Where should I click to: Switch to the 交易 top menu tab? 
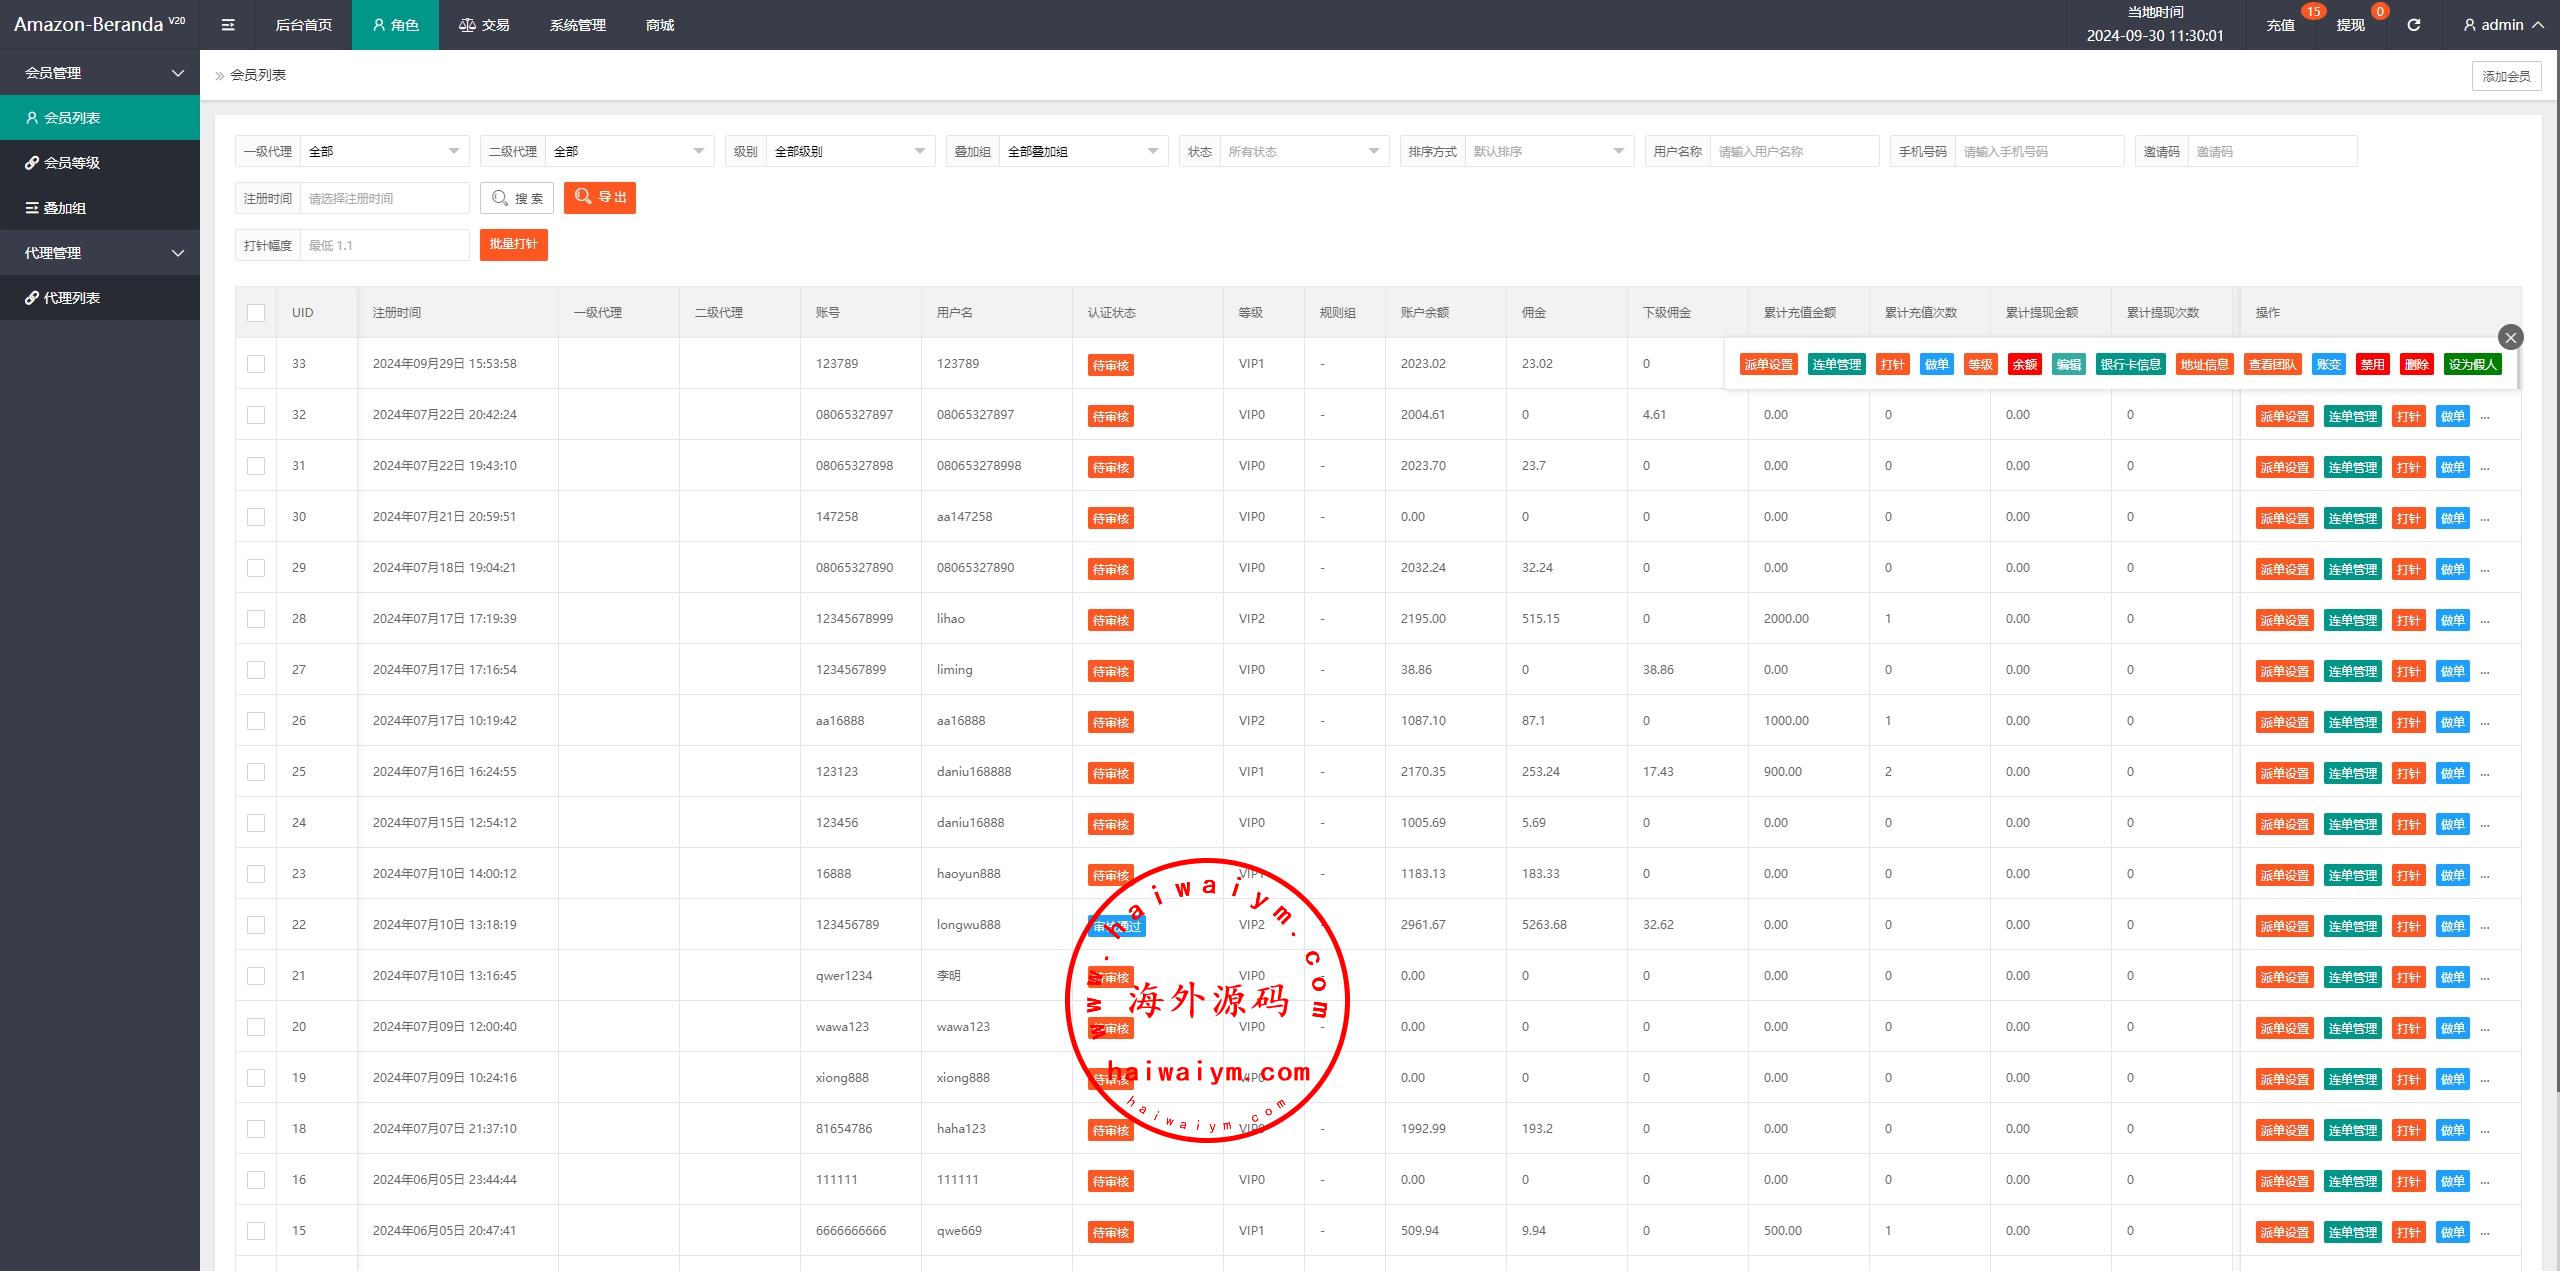pos(484,25)
